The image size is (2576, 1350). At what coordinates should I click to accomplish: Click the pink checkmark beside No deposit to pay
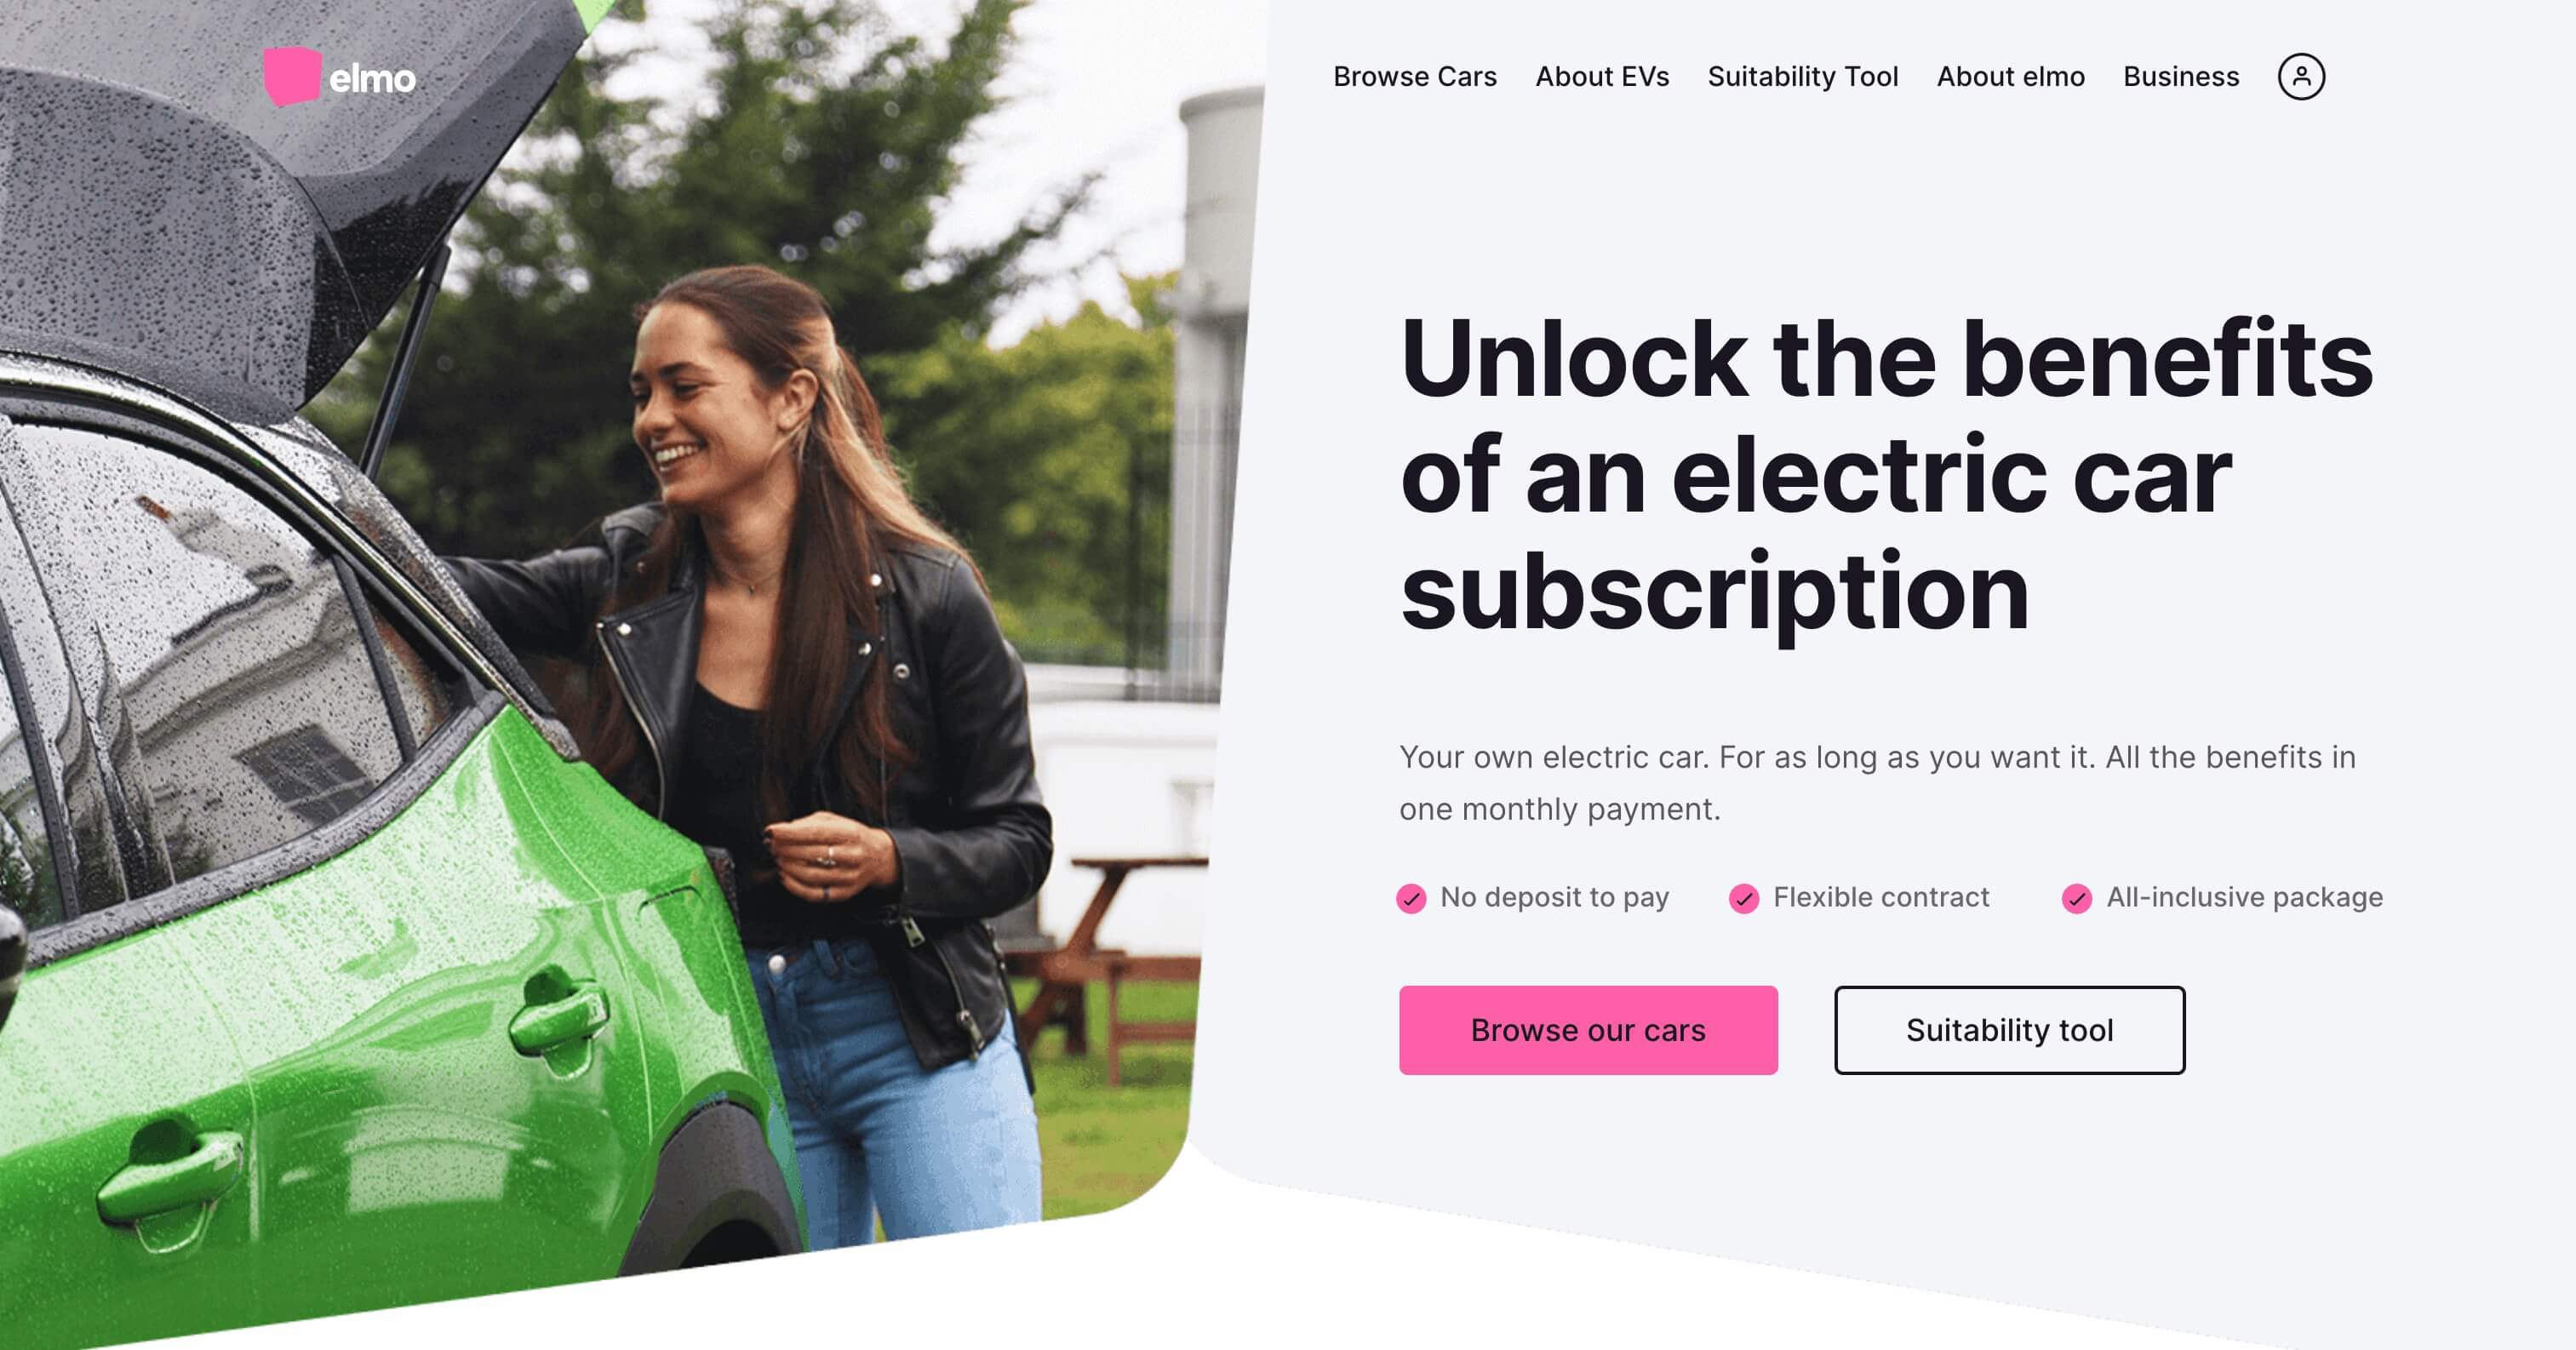(1411, 898)
